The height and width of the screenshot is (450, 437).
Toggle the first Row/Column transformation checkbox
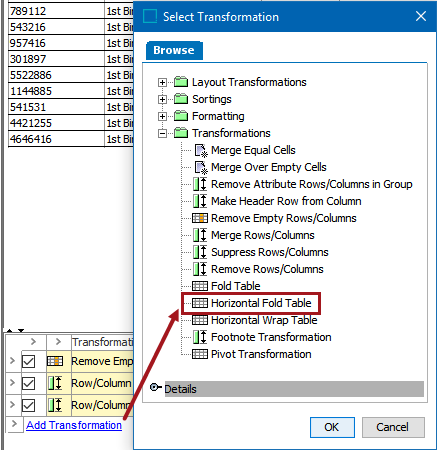[x=28, y=383]
